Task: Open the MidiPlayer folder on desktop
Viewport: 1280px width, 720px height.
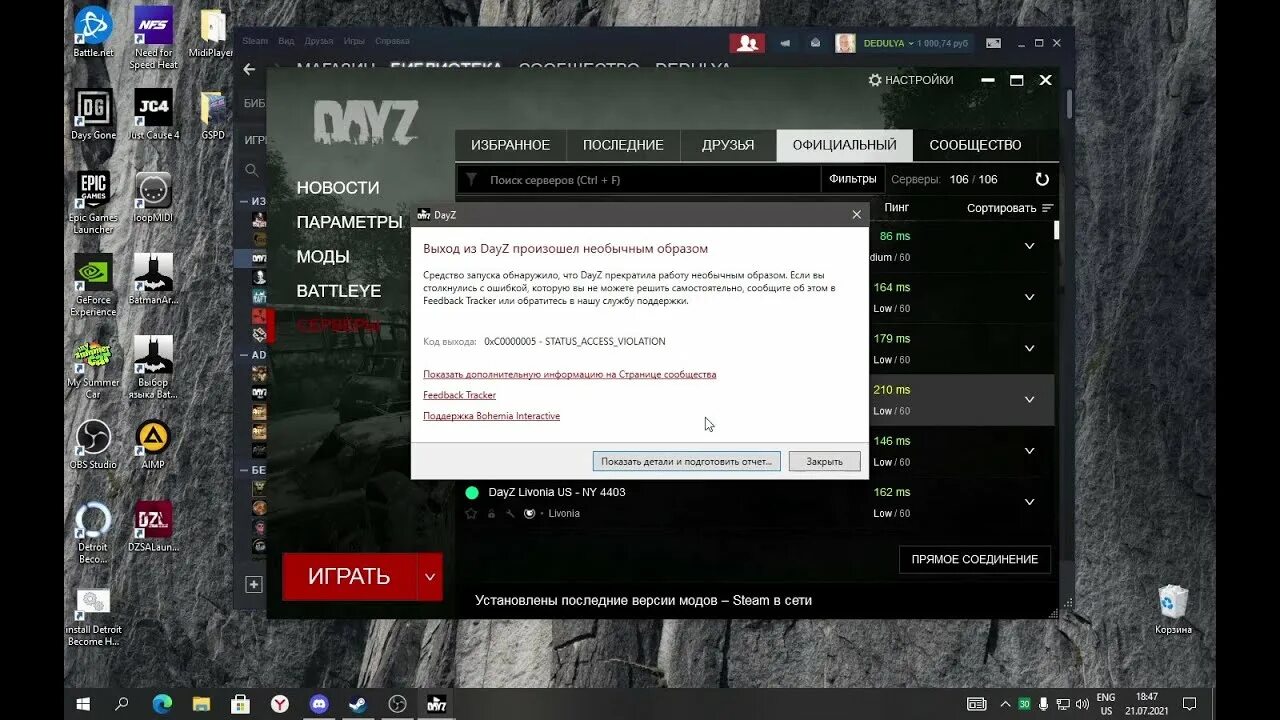Action: 212,31
